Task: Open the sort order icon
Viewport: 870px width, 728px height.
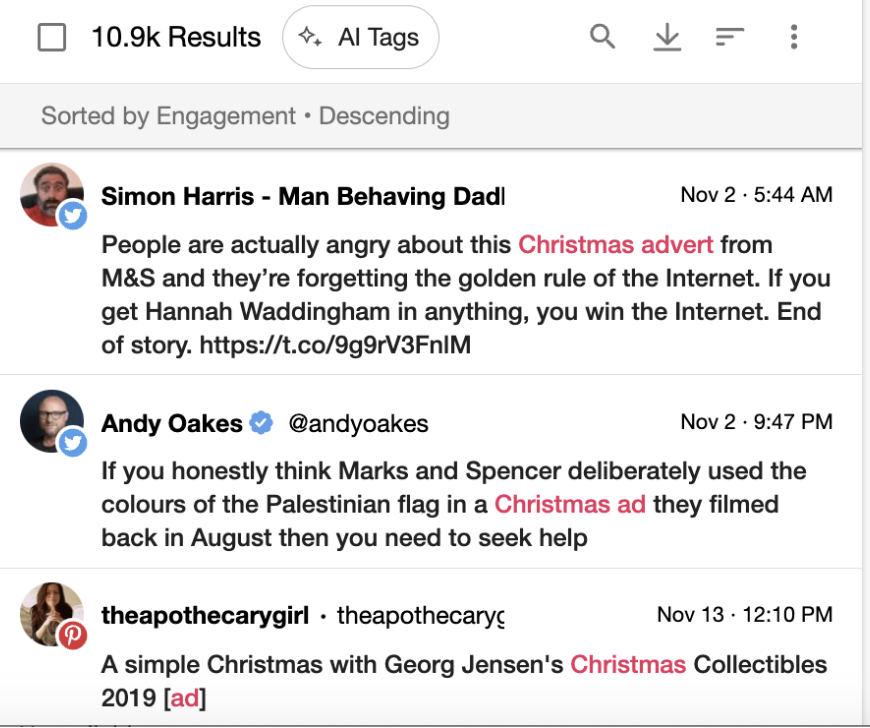Action: point(729,37)
